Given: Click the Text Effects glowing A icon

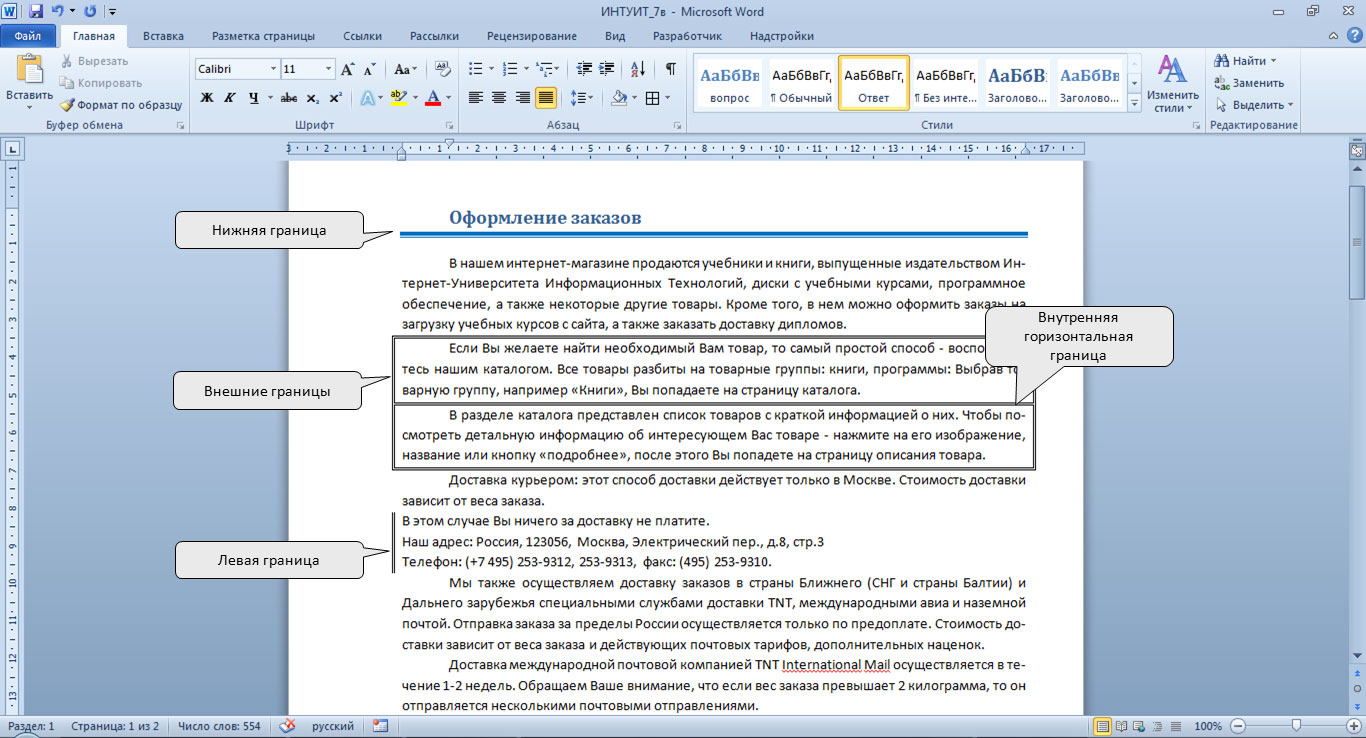Looking at the screenshot, I should tap(366, 98).
